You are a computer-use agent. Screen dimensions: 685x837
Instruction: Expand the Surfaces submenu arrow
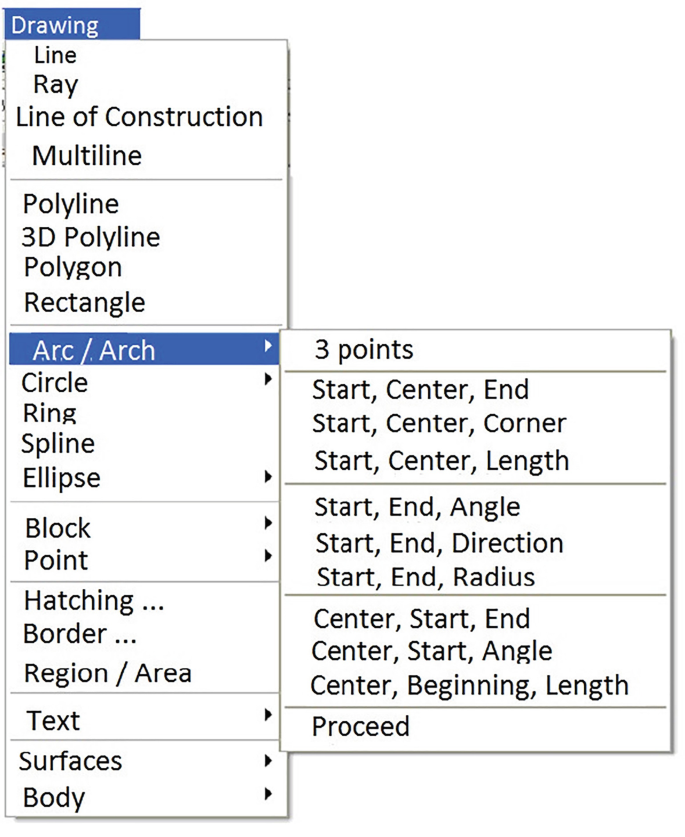(x=268, y=761)
